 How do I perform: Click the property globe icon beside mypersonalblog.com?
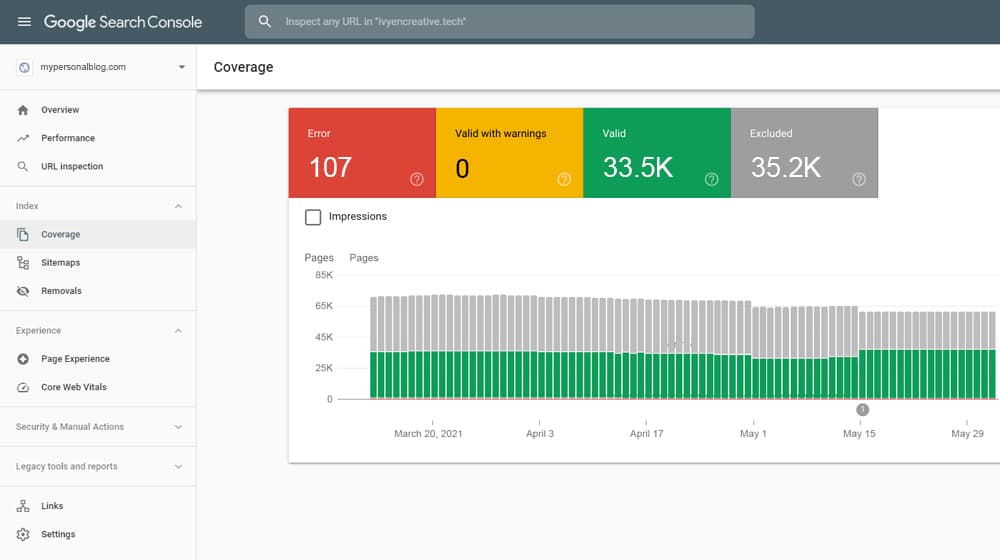click(24, 67)
